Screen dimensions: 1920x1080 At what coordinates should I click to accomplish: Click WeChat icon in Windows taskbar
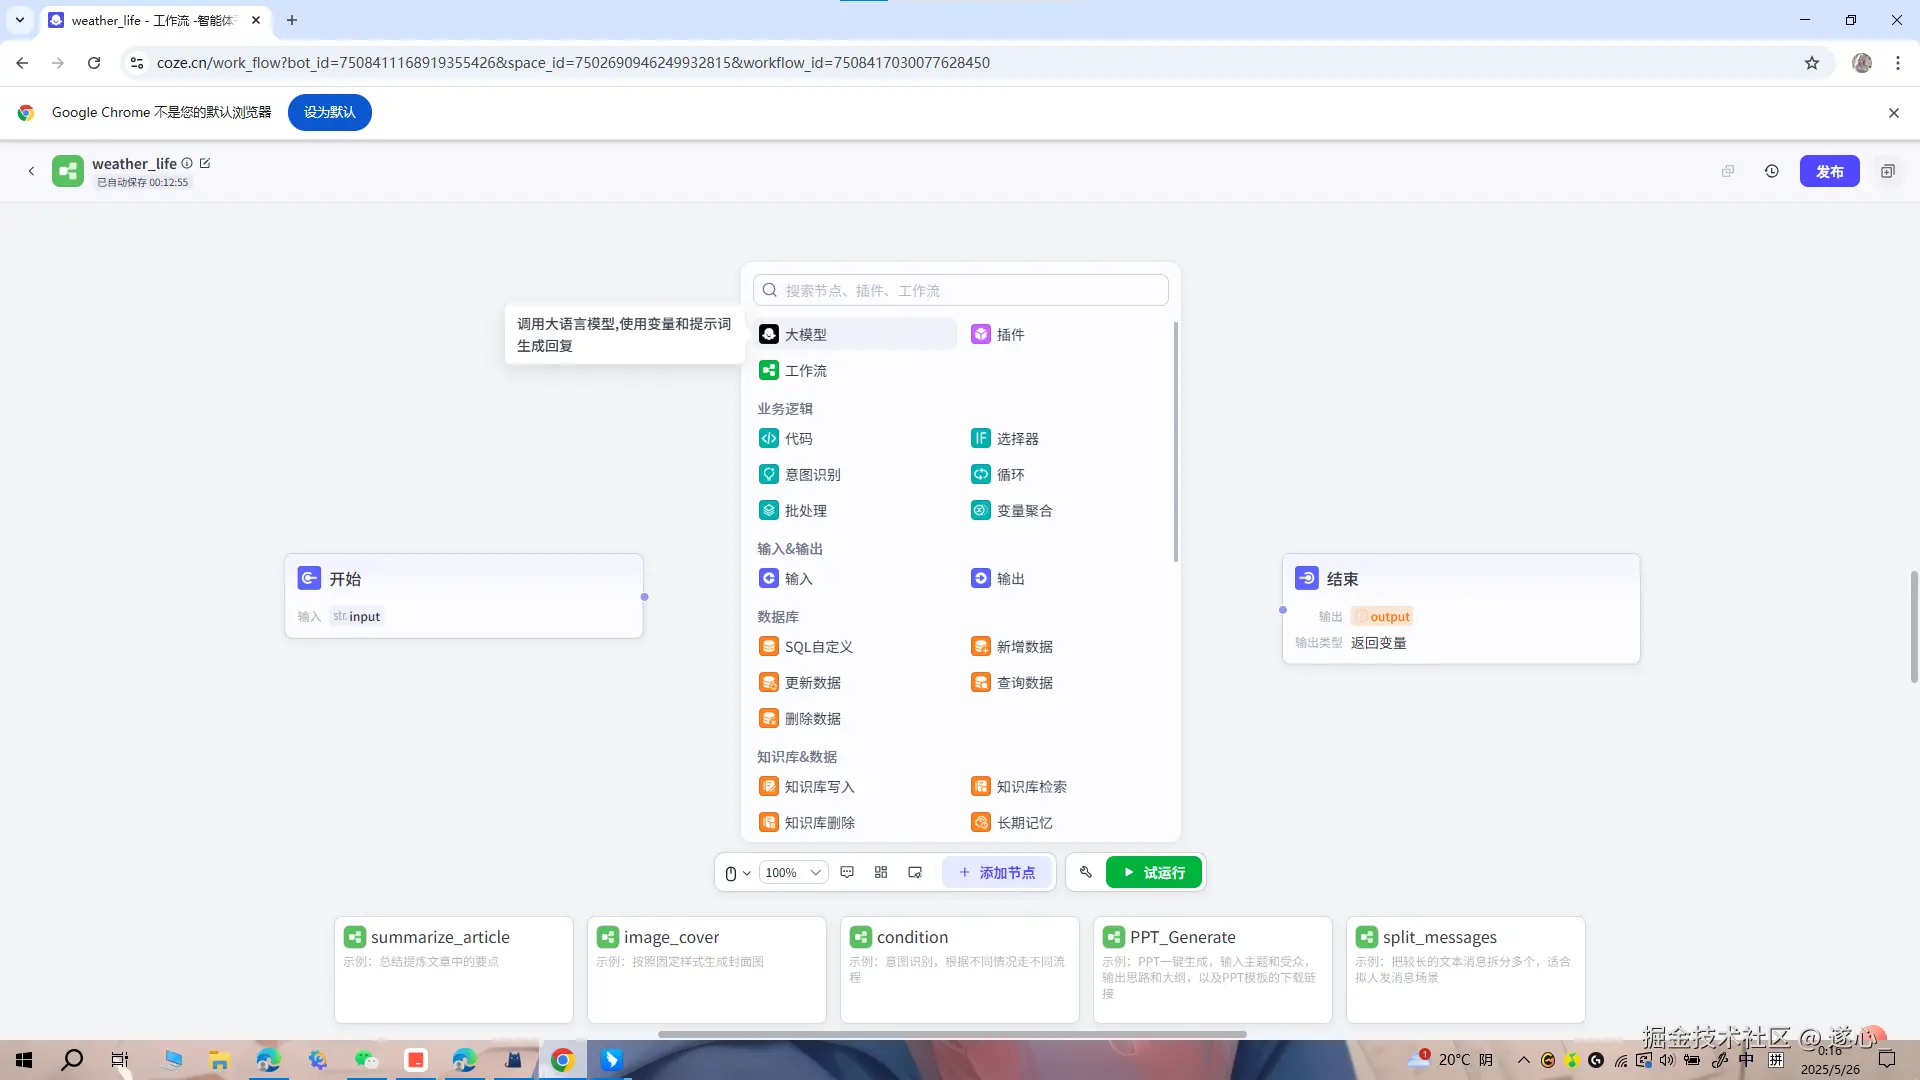click(366, 1060)
